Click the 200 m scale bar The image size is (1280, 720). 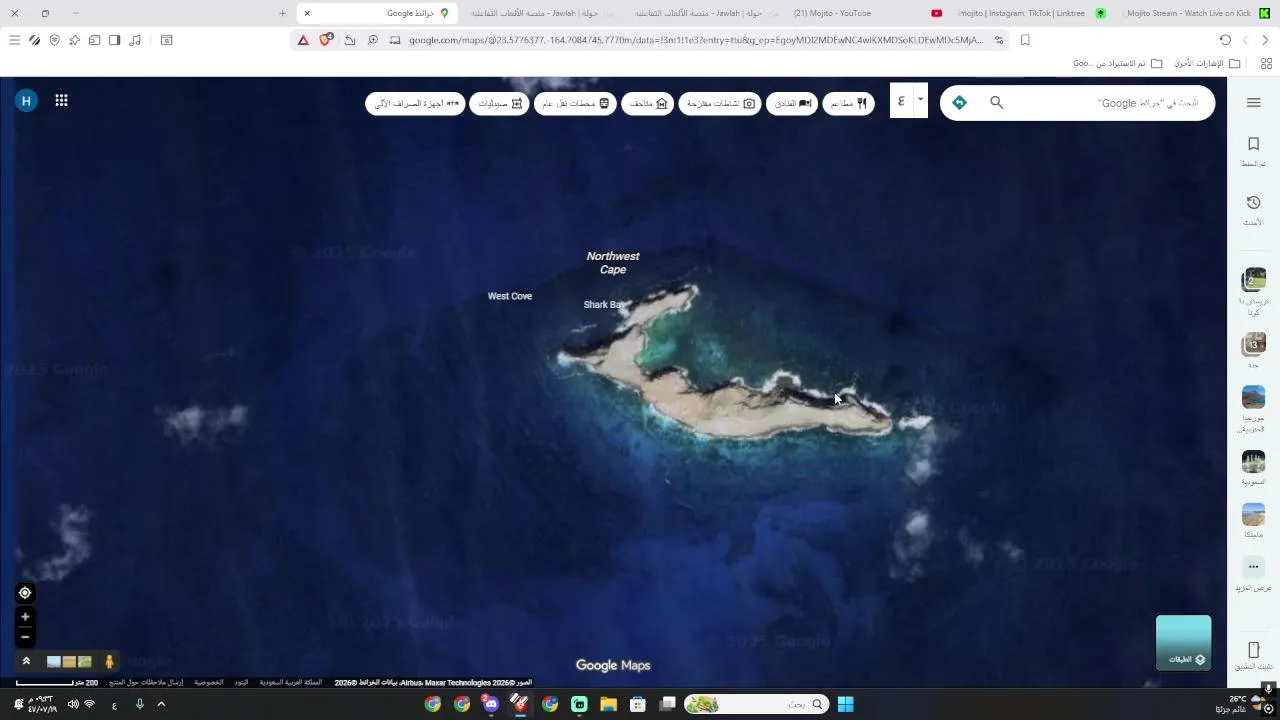(57, 683)
